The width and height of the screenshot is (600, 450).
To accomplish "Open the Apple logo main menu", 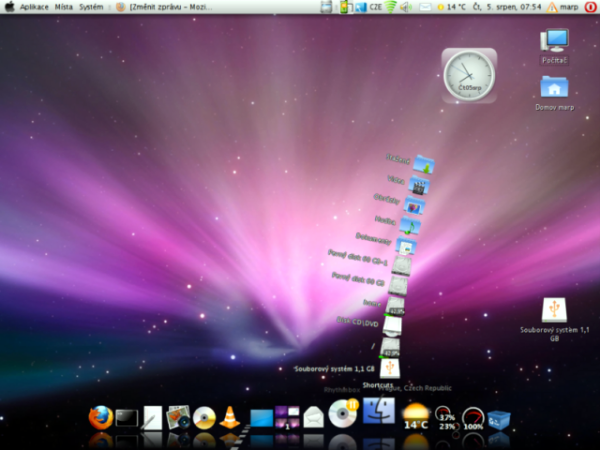I will 10,7.
